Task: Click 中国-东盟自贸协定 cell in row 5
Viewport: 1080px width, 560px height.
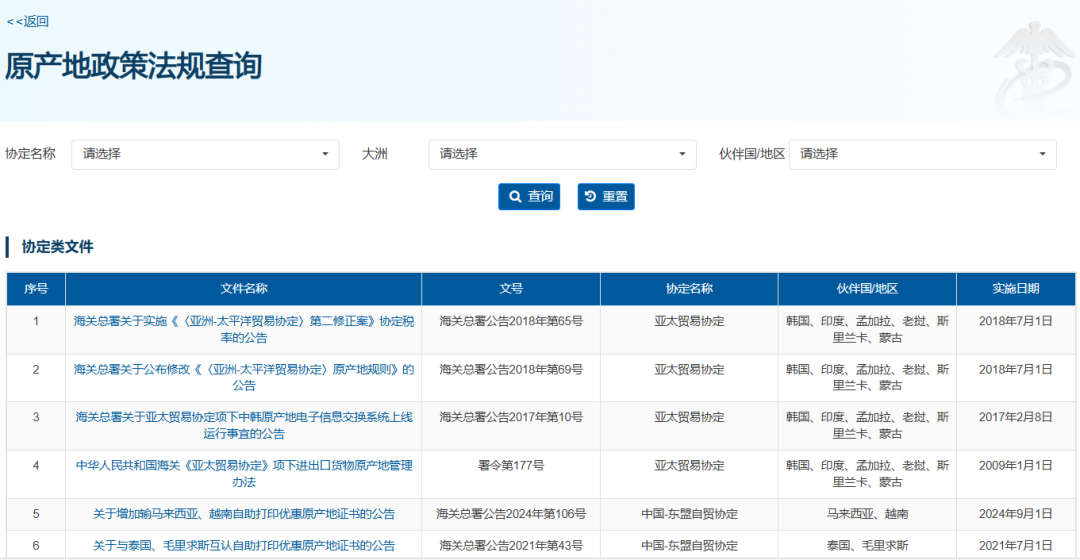Action: point(689,514)
